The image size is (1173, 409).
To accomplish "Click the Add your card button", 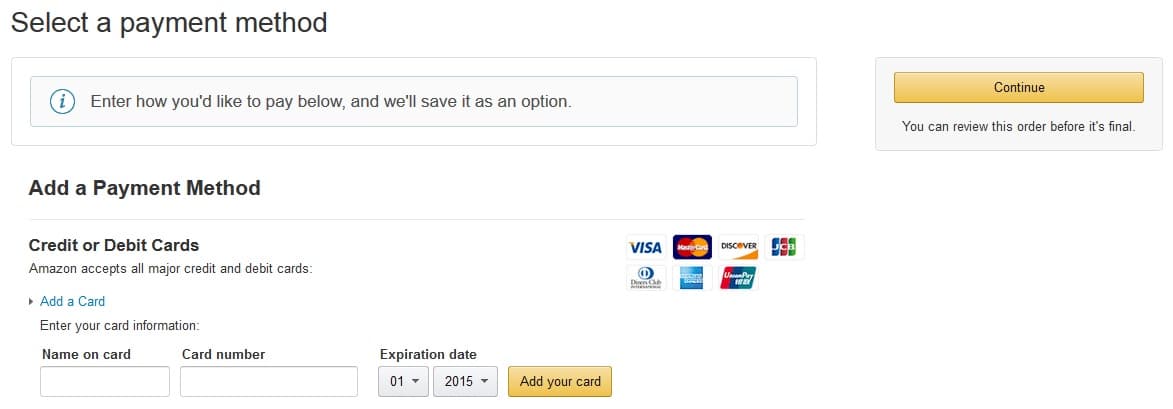I will pyautogui.click(x=560, y=381).
